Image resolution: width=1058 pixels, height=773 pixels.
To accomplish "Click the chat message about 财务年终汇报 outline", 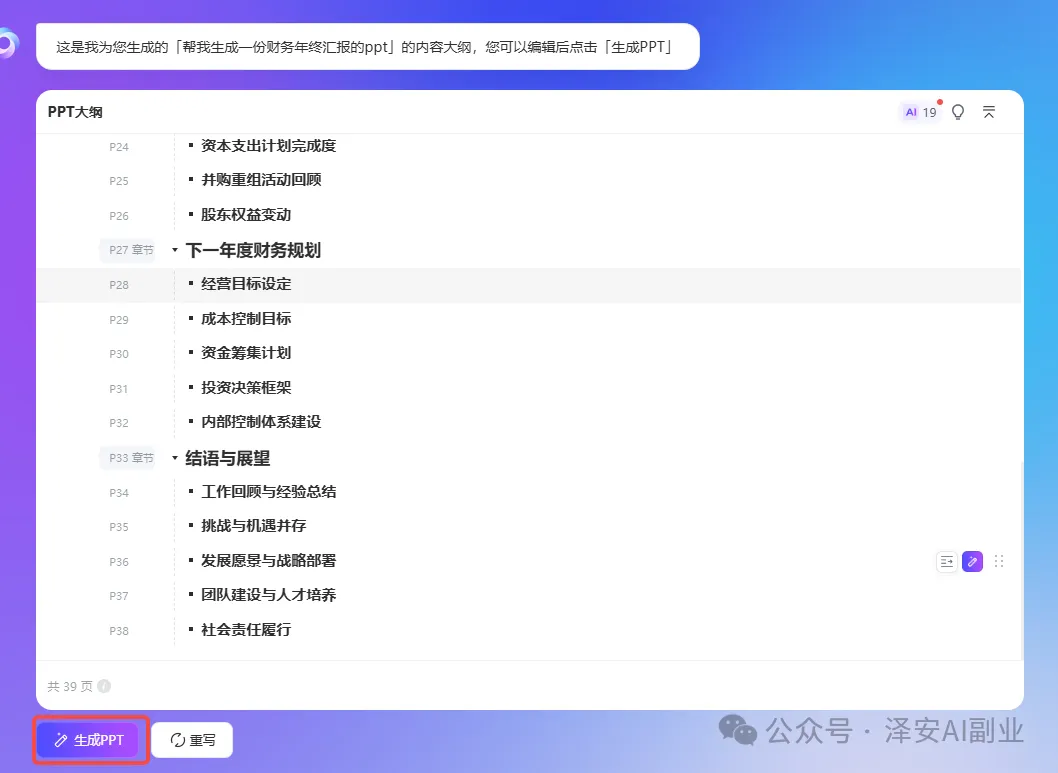I will (x=368, y=47).
